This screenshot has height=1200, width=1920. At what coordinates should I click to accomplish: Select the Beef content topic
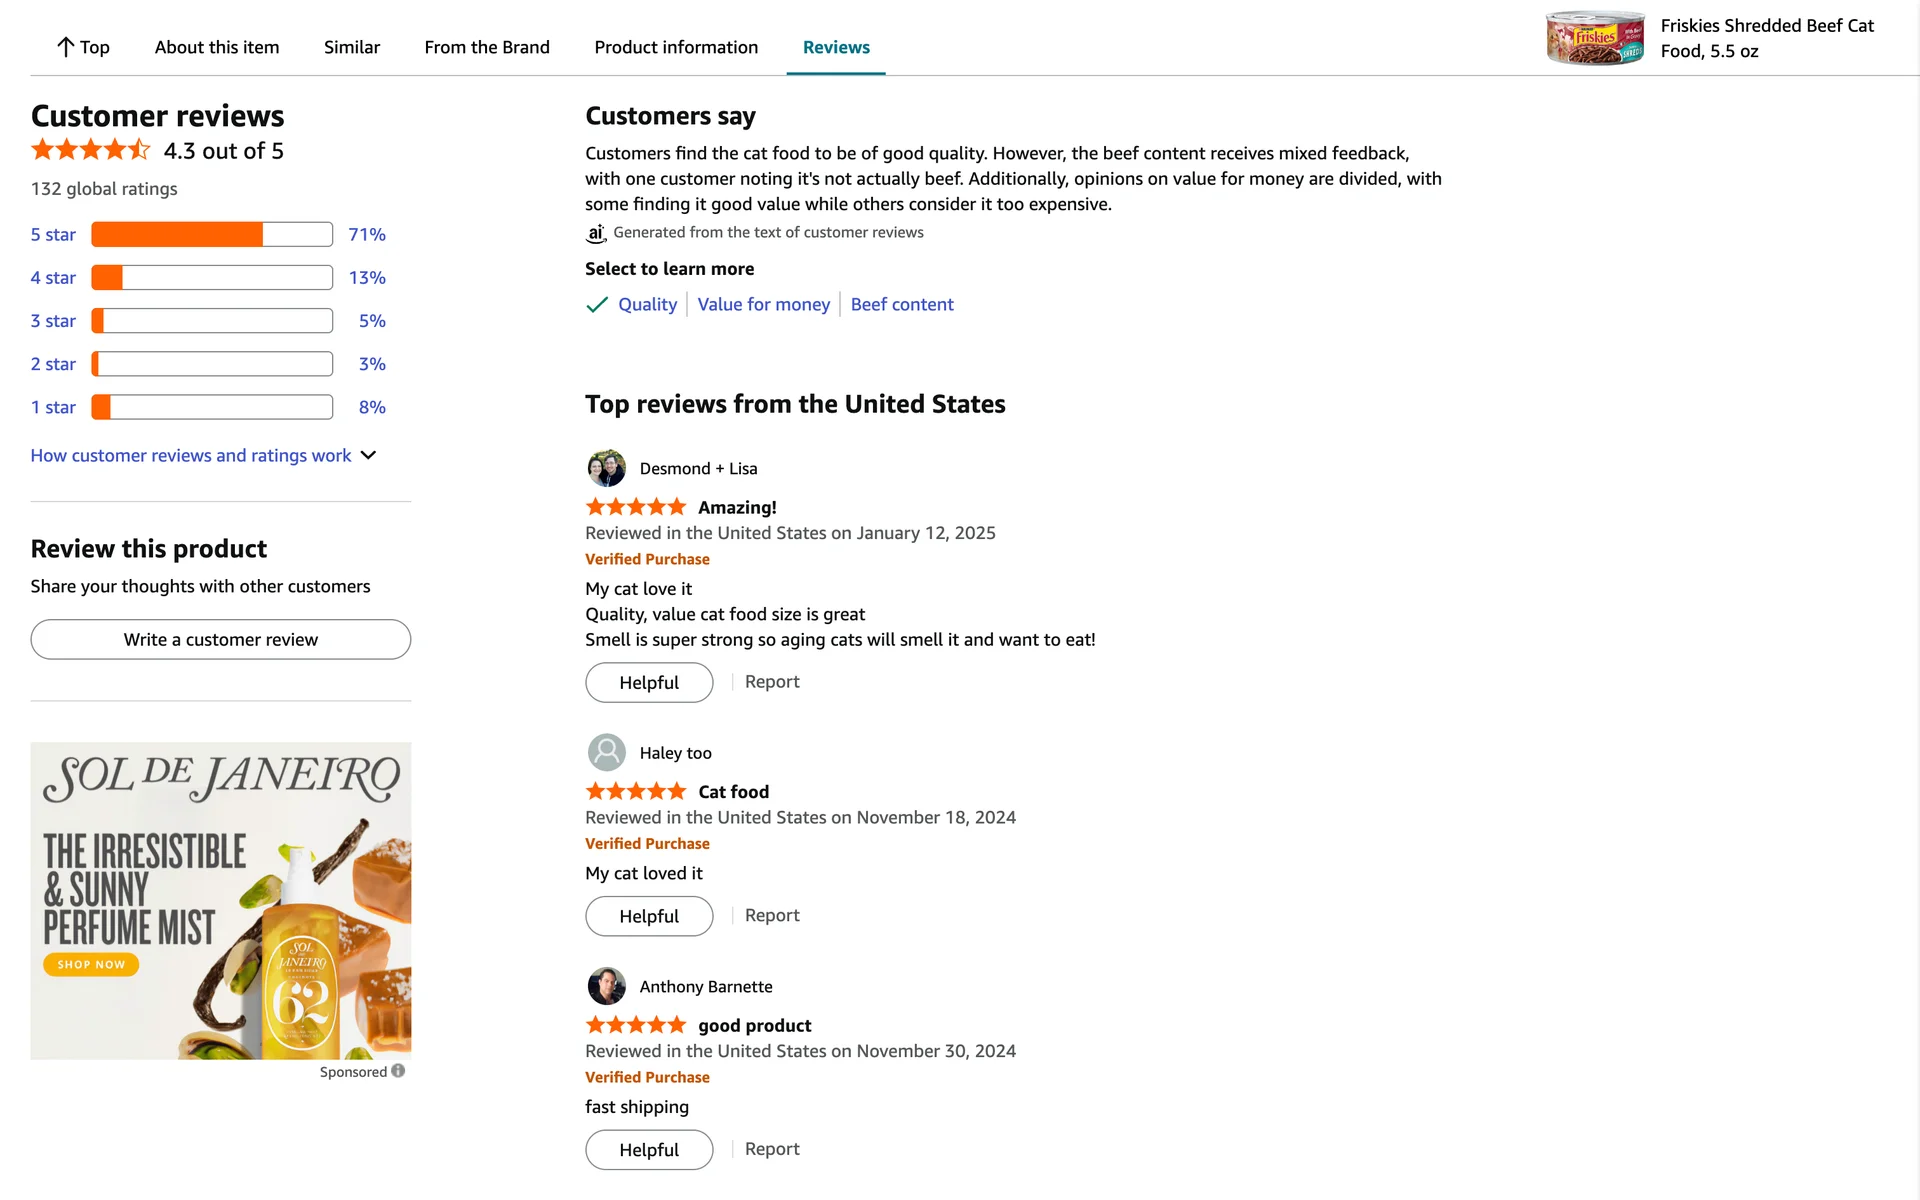[901, 305]
